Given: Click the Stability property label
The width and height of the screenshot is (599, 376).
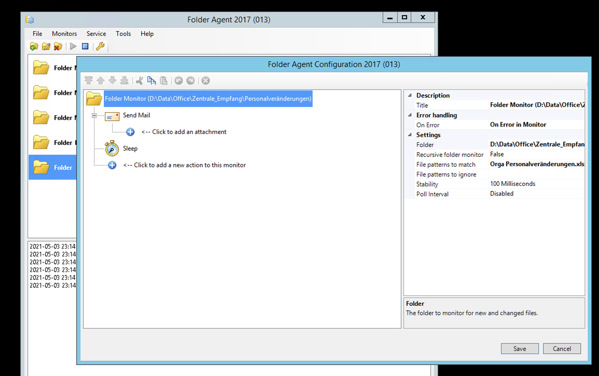Looking at the screenshot, I should click(x=427, y=184).
